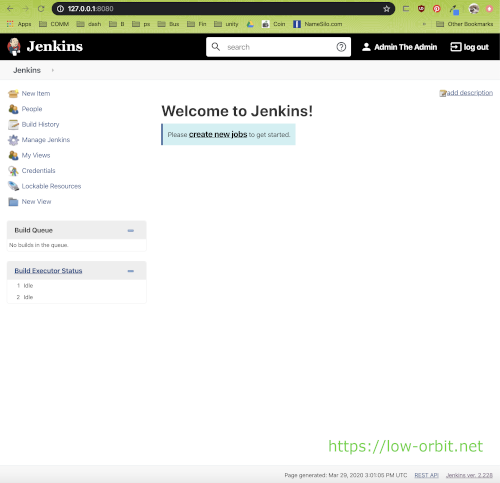Image resolution: width=500 pixels, height=483 pixels.
Task: Open New View link
Action: [36, 202]
